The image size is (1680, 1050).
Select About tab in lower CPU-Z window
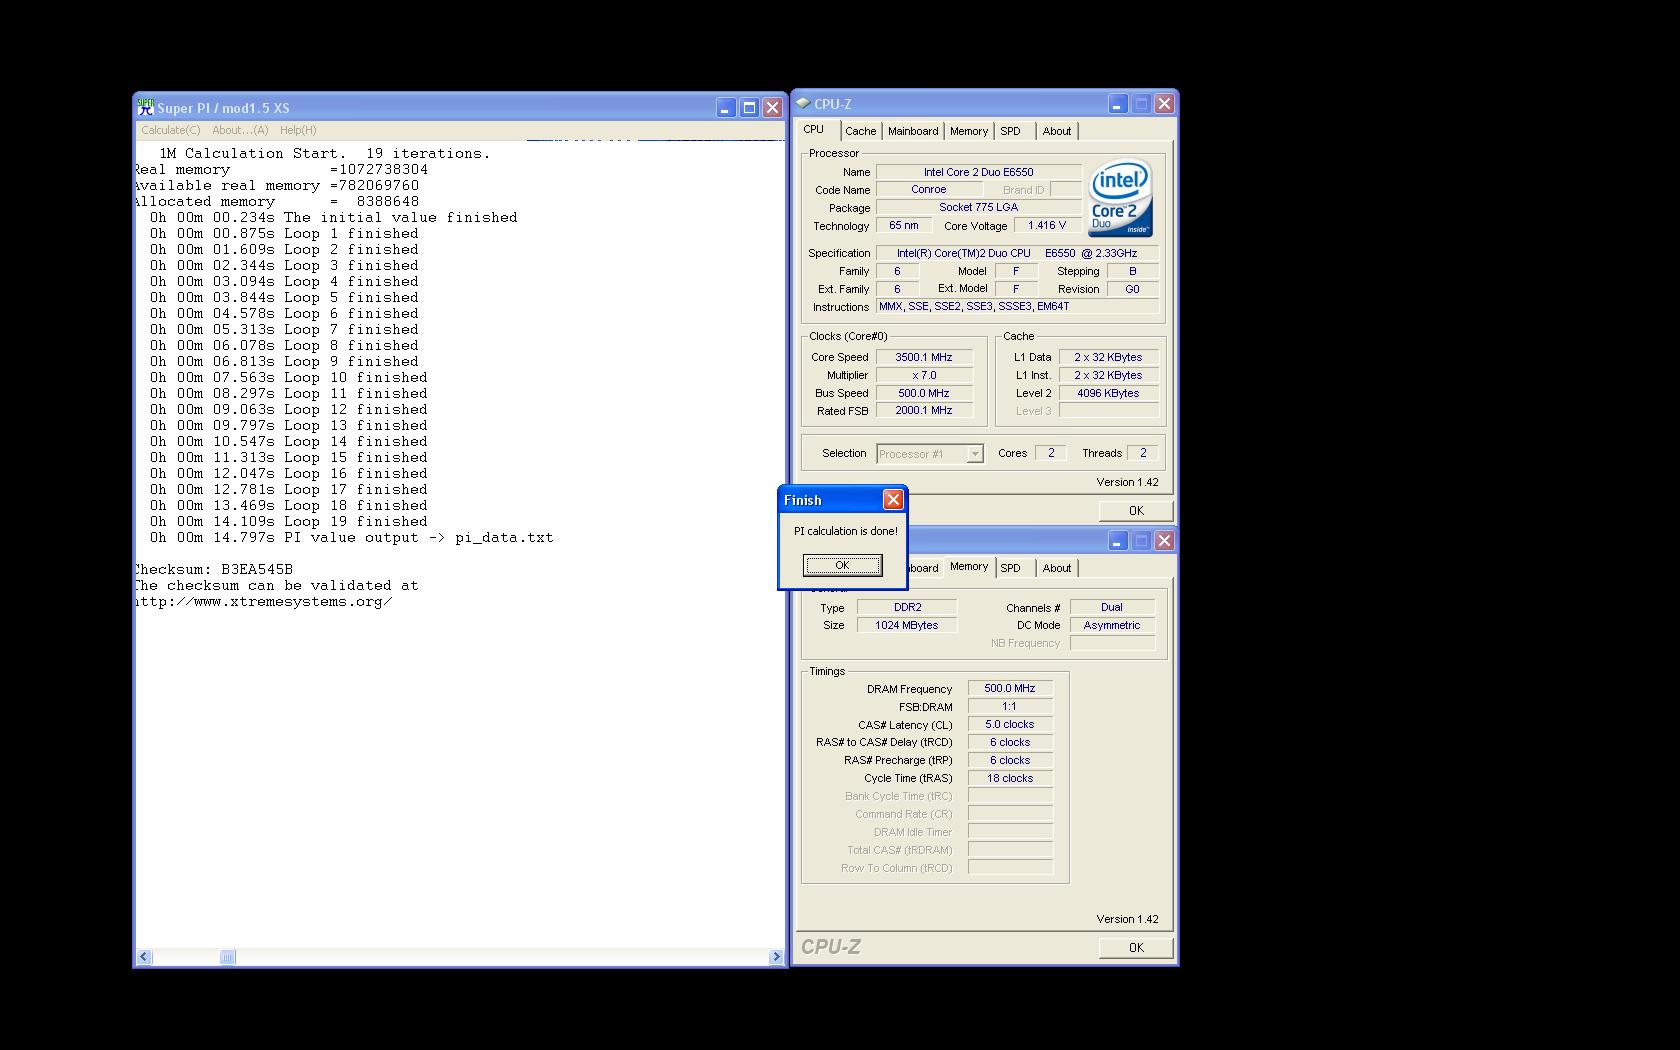point(1056,568)
